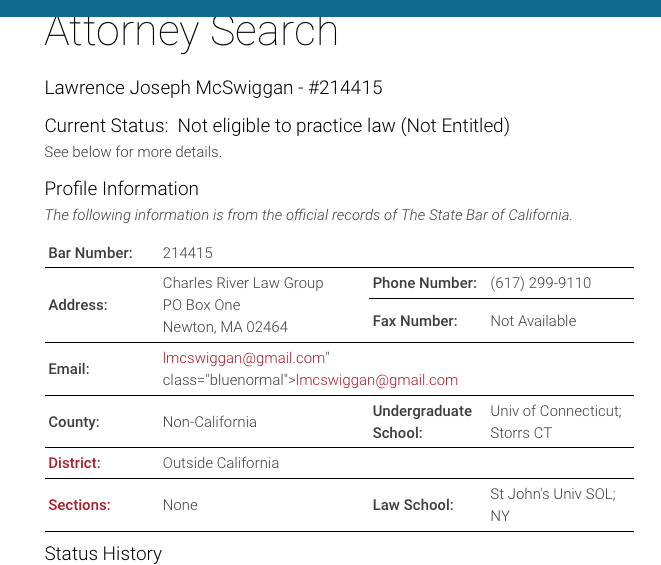This screenshot has width=661, height=565.
Task: Click the Fax Number 'Not Available' value
Action: point(533,321)
